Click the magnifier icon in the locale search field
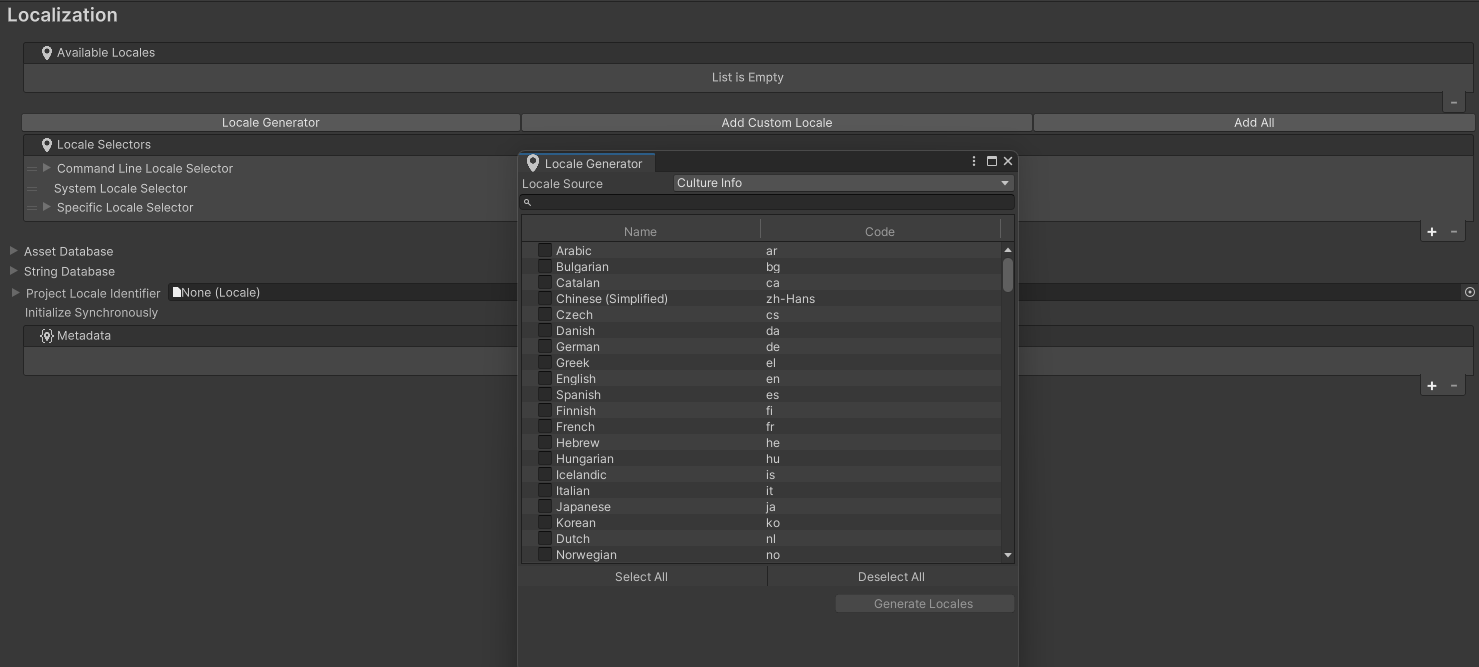Image resolution: width=1479 pixels, height=667 pixels. coord(527,202)
